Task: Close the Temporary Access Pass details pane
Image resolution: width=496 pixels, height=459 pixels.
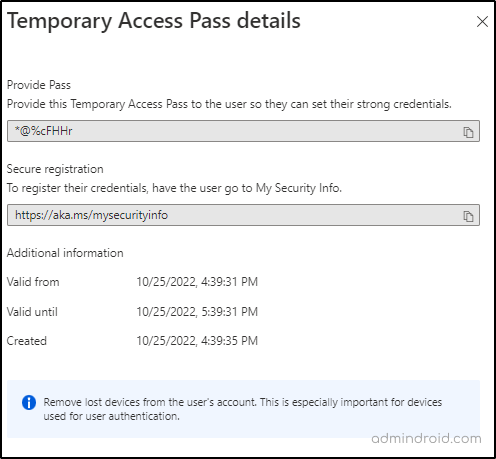Action: (x=482, y=22)
